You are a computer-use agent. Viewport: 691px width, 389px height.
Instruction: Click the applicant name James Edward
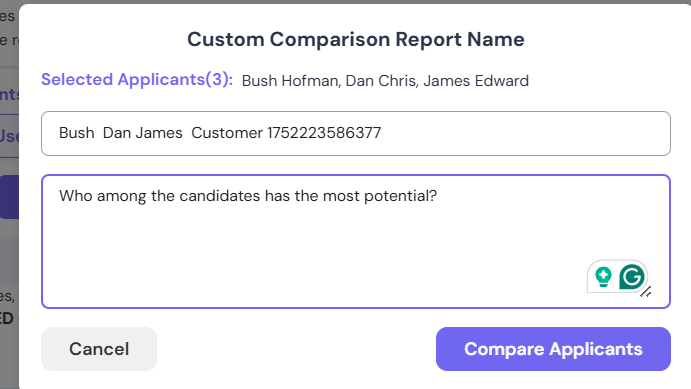click(x=476, y=81)
